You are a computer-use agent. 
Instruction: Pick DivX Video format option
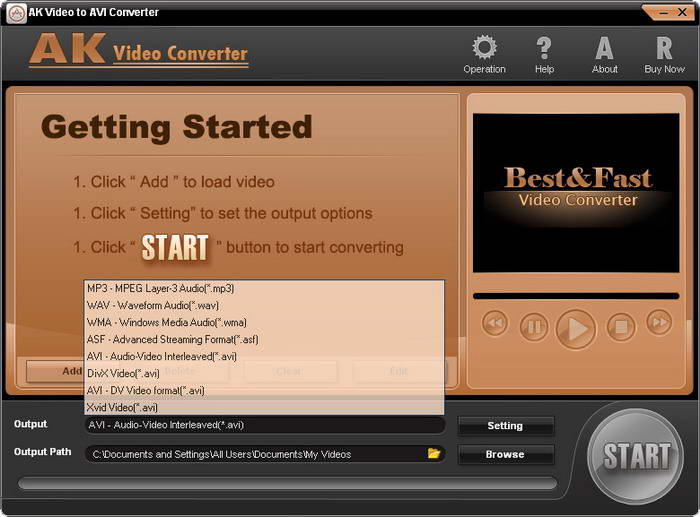click(x=264, y=373)
